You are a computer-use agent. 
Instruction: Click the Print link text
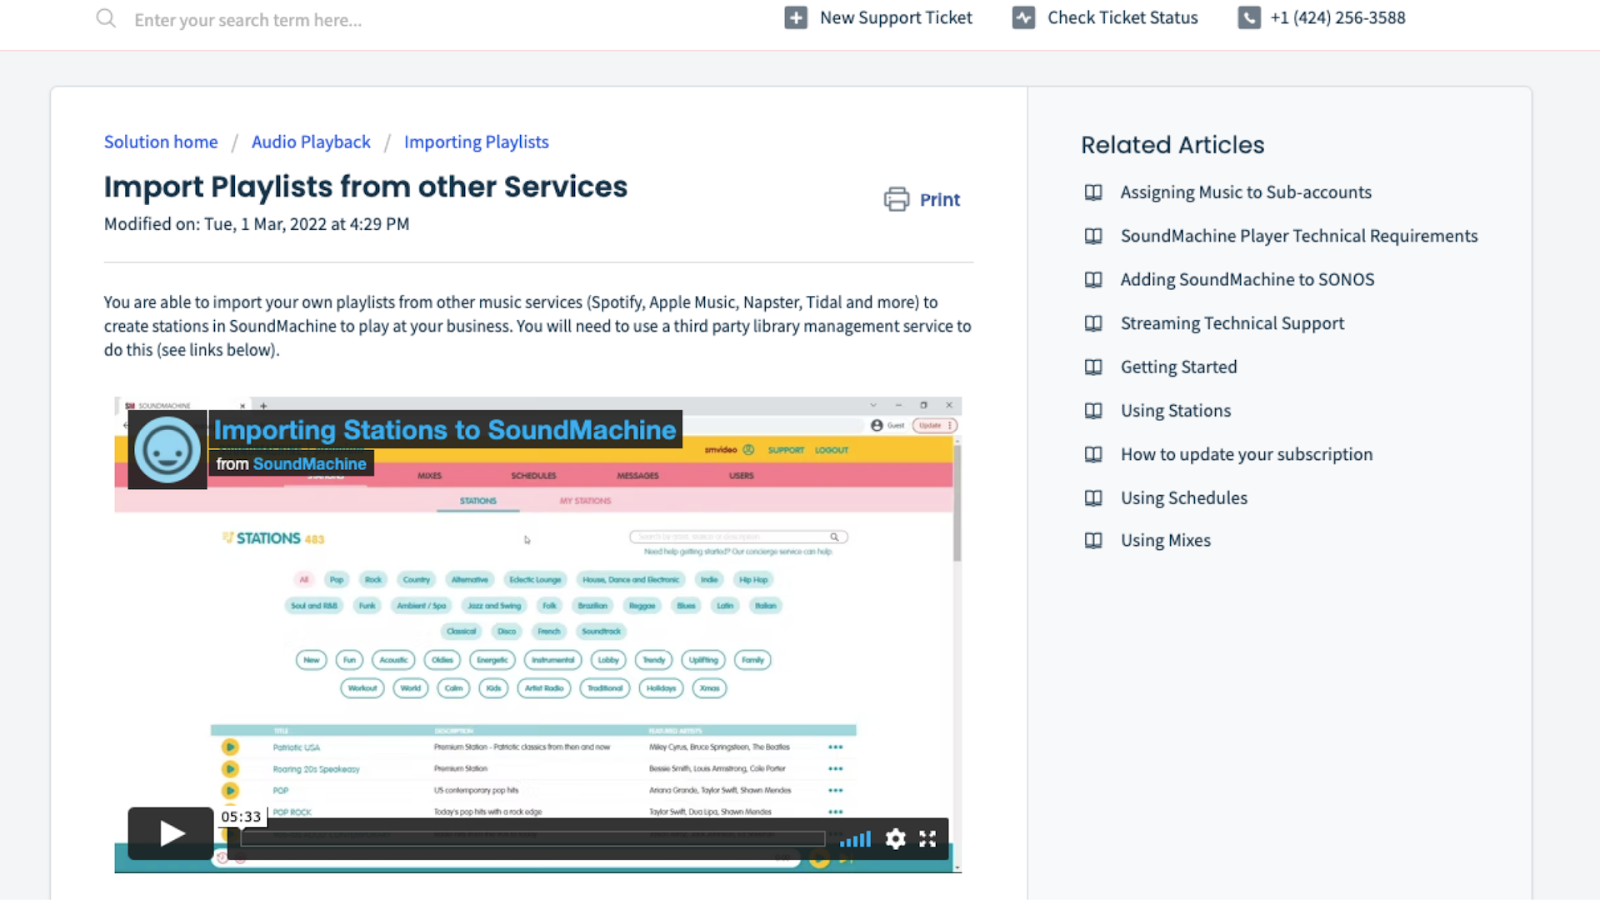(x=940, y=200)
